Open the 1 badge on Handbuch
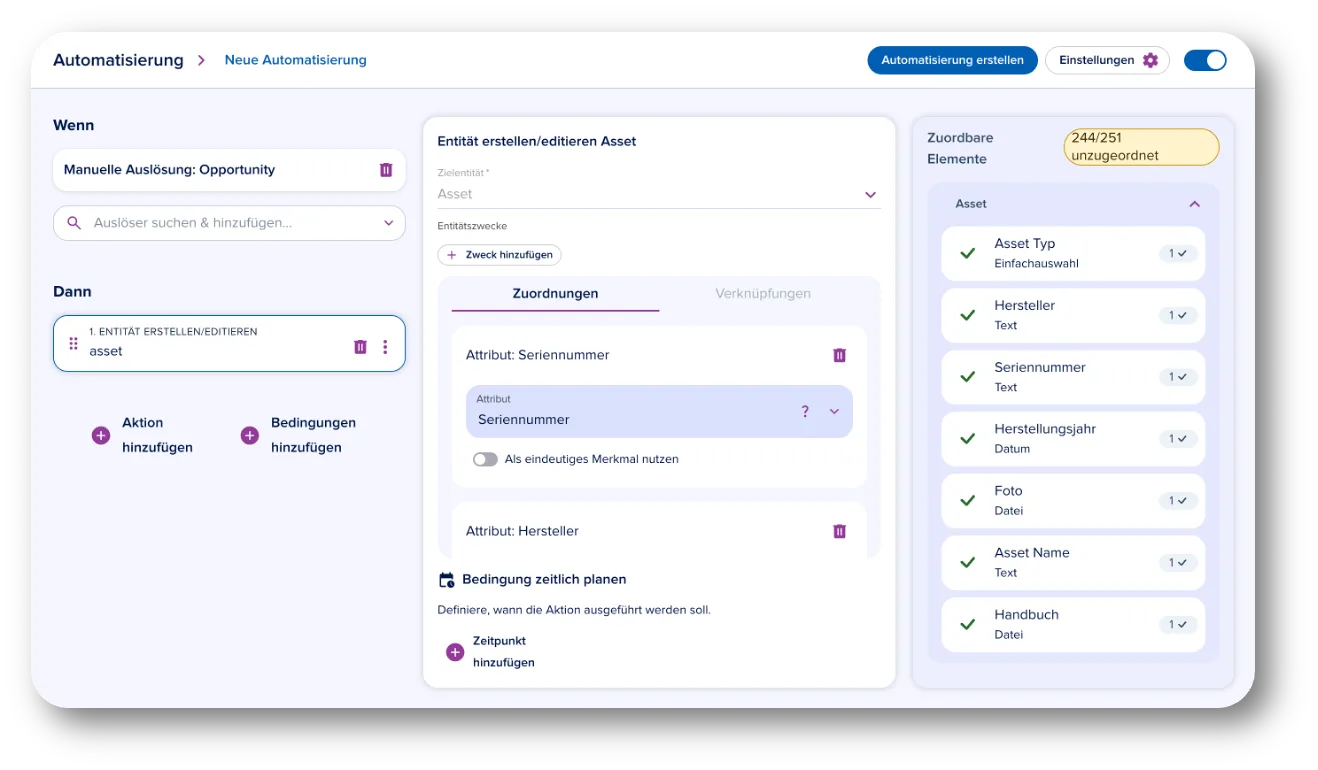The image size is (1318, 770). click(1178, 625)
